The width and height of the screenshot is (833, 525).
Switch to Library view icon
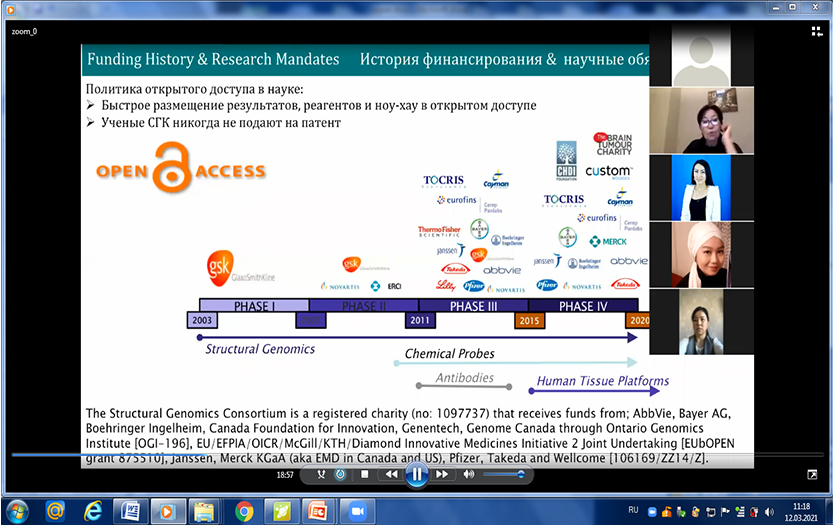[817, 32]
